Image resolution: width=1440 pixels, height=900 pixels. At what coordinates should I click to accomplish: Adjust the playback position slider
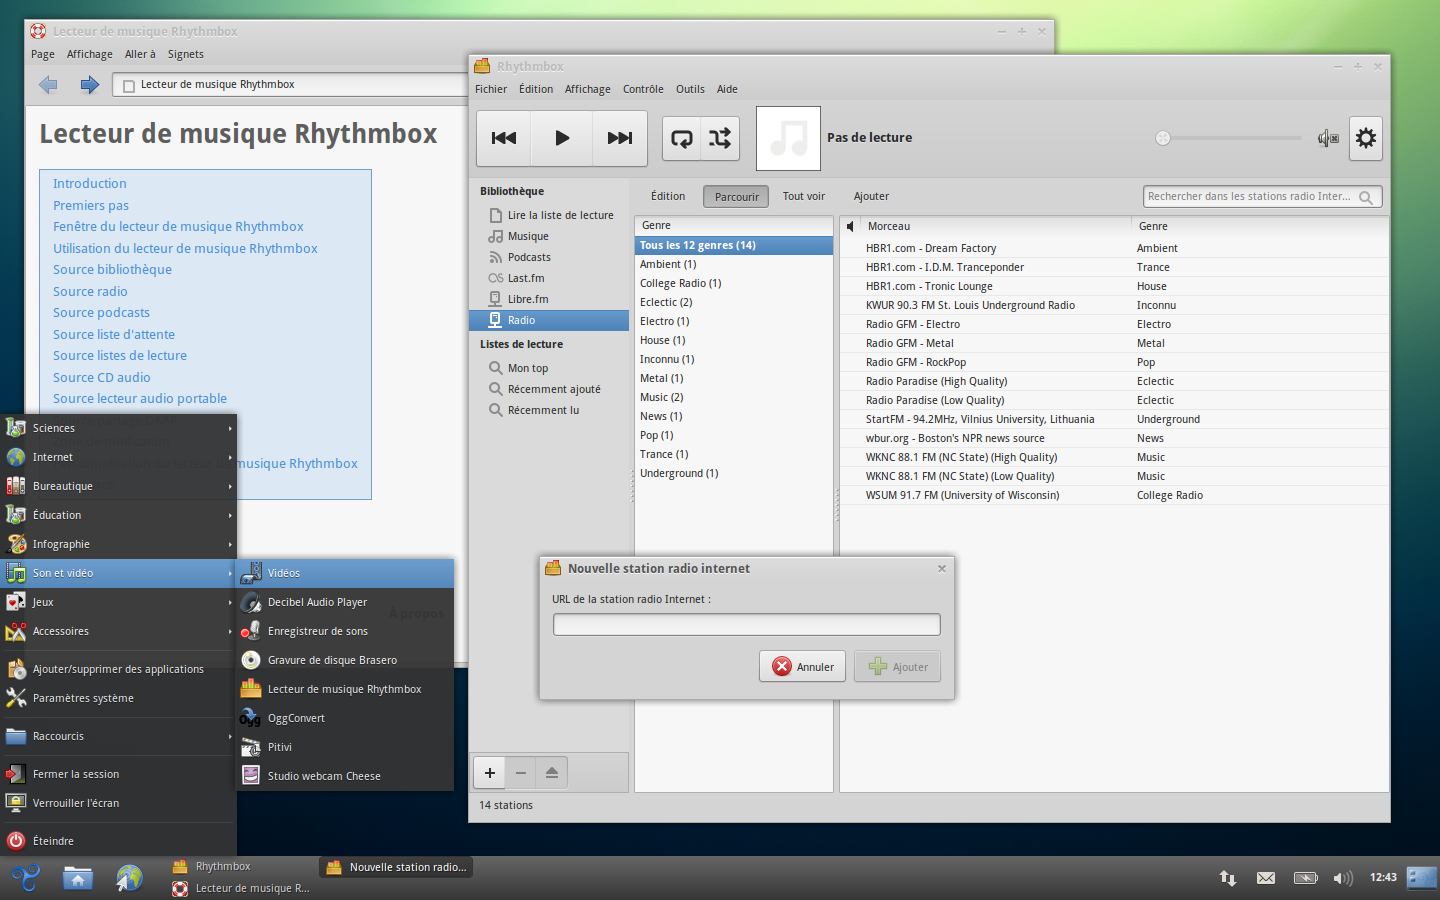pos(1230,138)
